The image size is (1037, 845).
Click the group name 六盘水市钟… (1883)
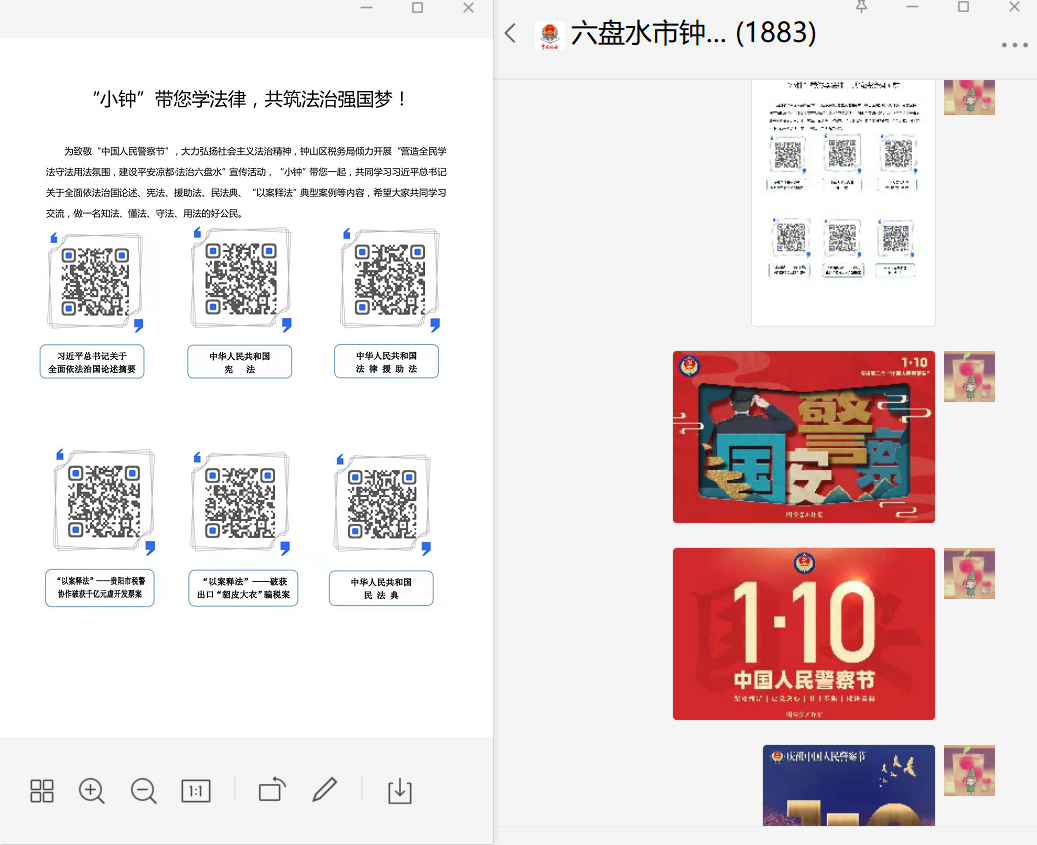coord(693,33)
